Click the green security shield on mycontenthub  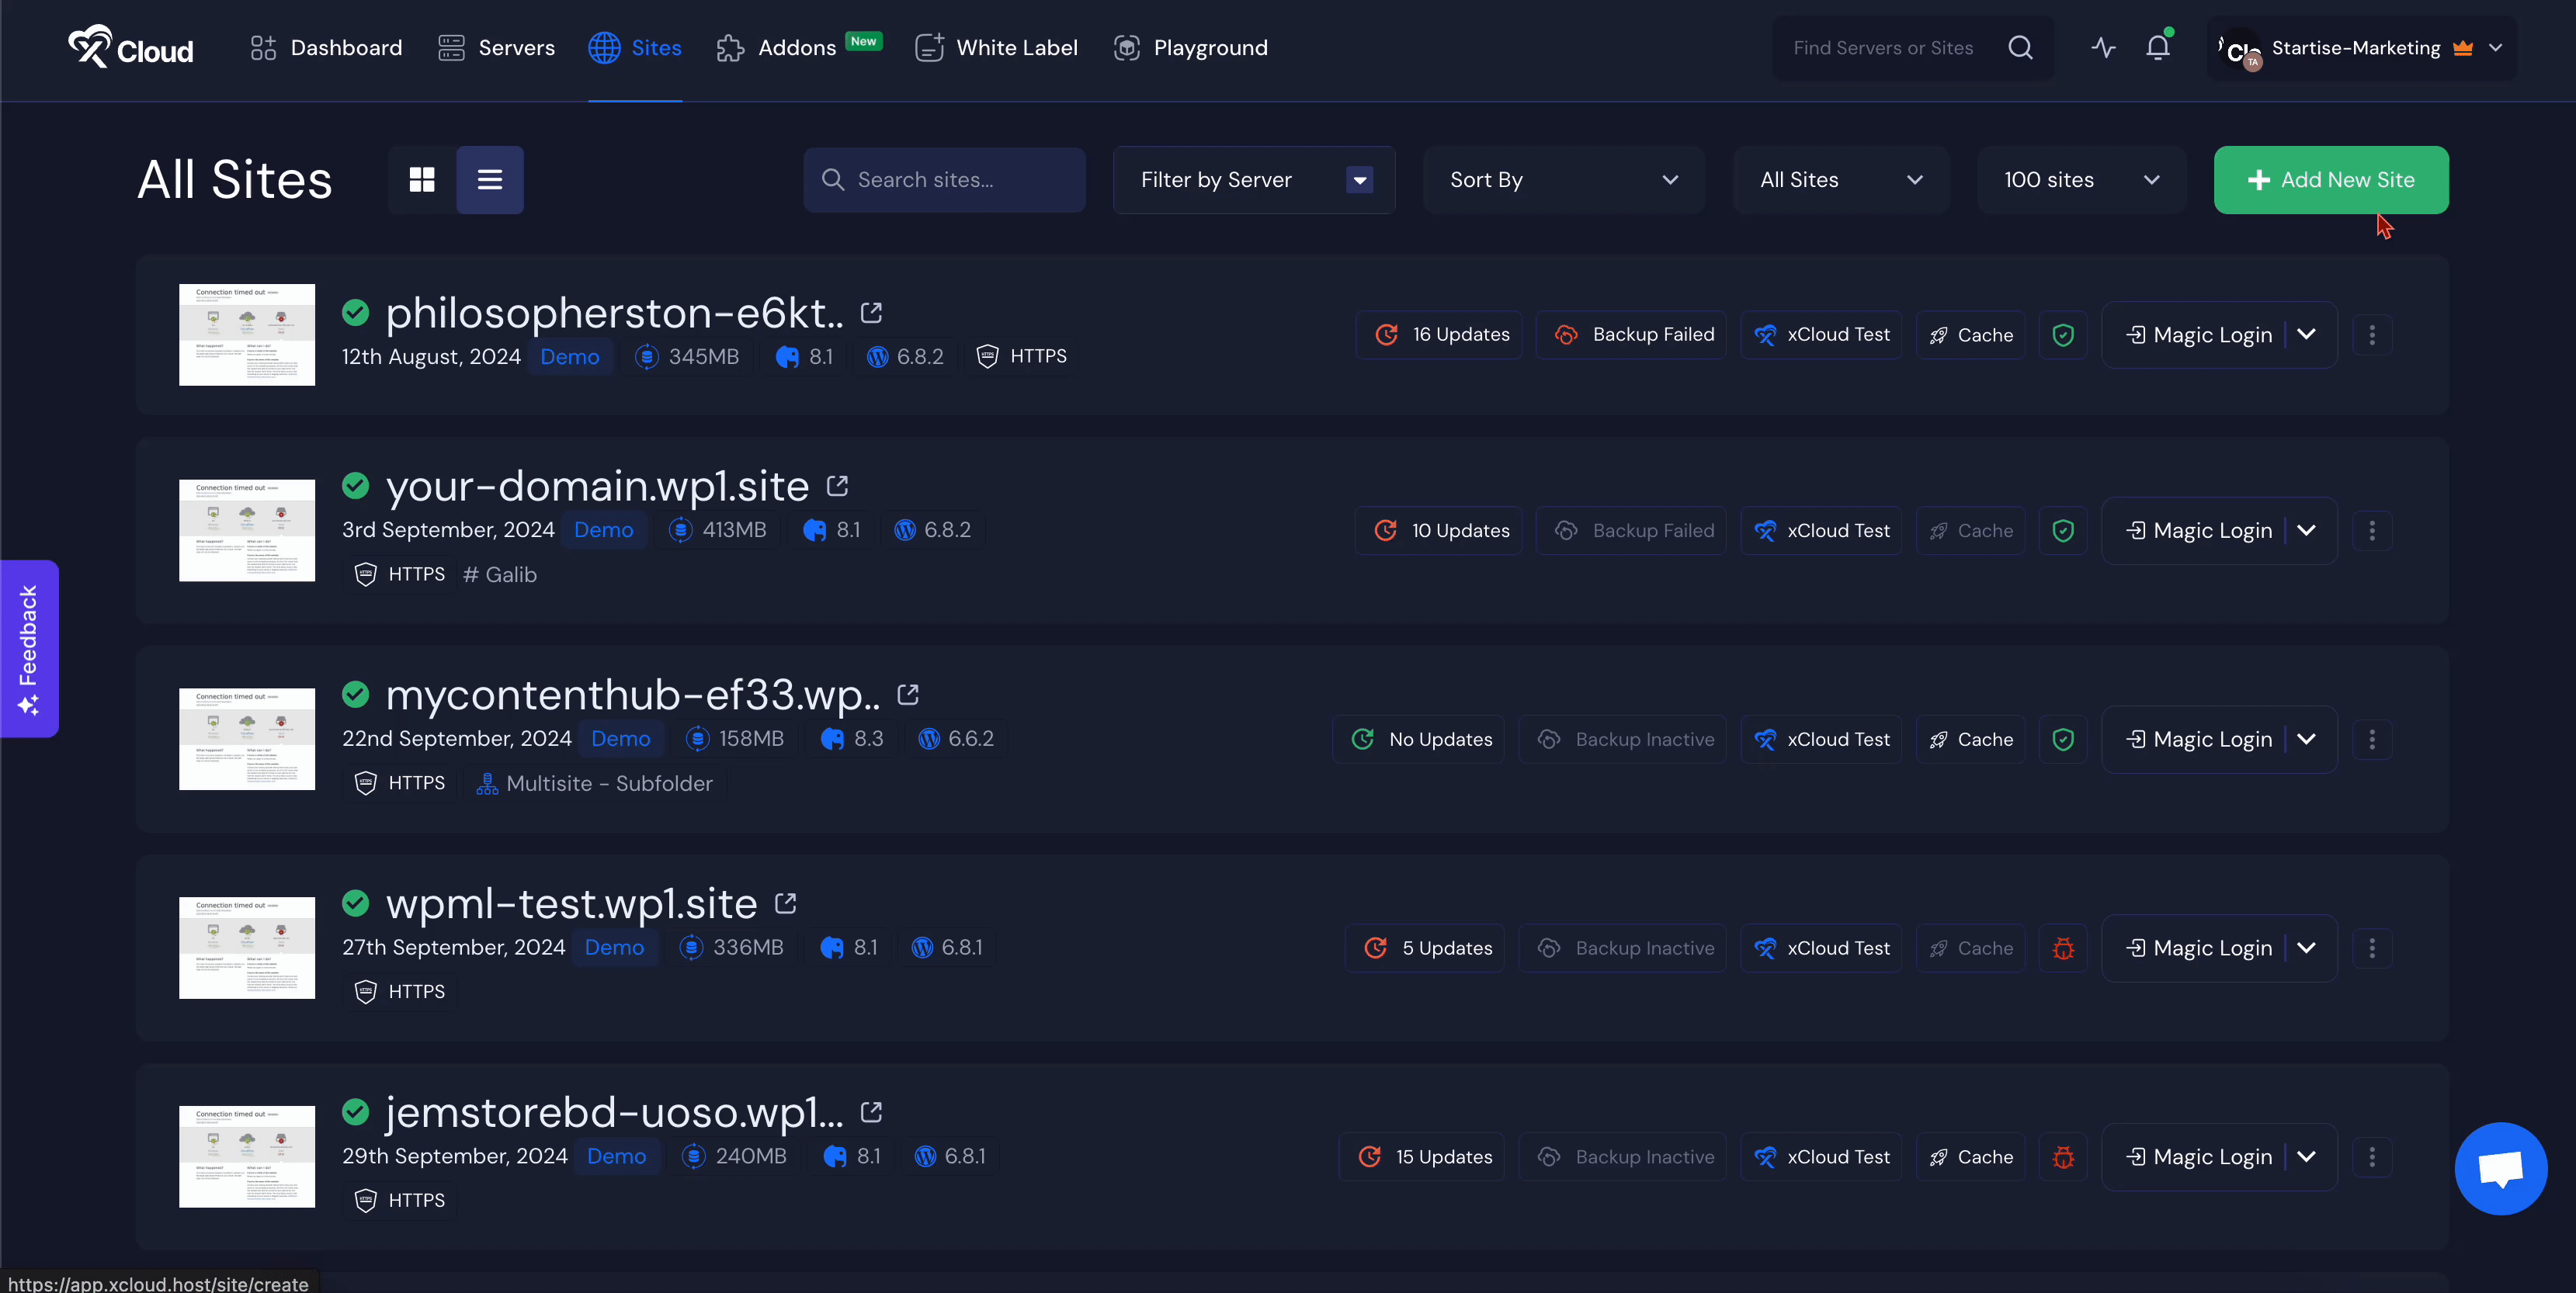click(x=2063, y=739)
